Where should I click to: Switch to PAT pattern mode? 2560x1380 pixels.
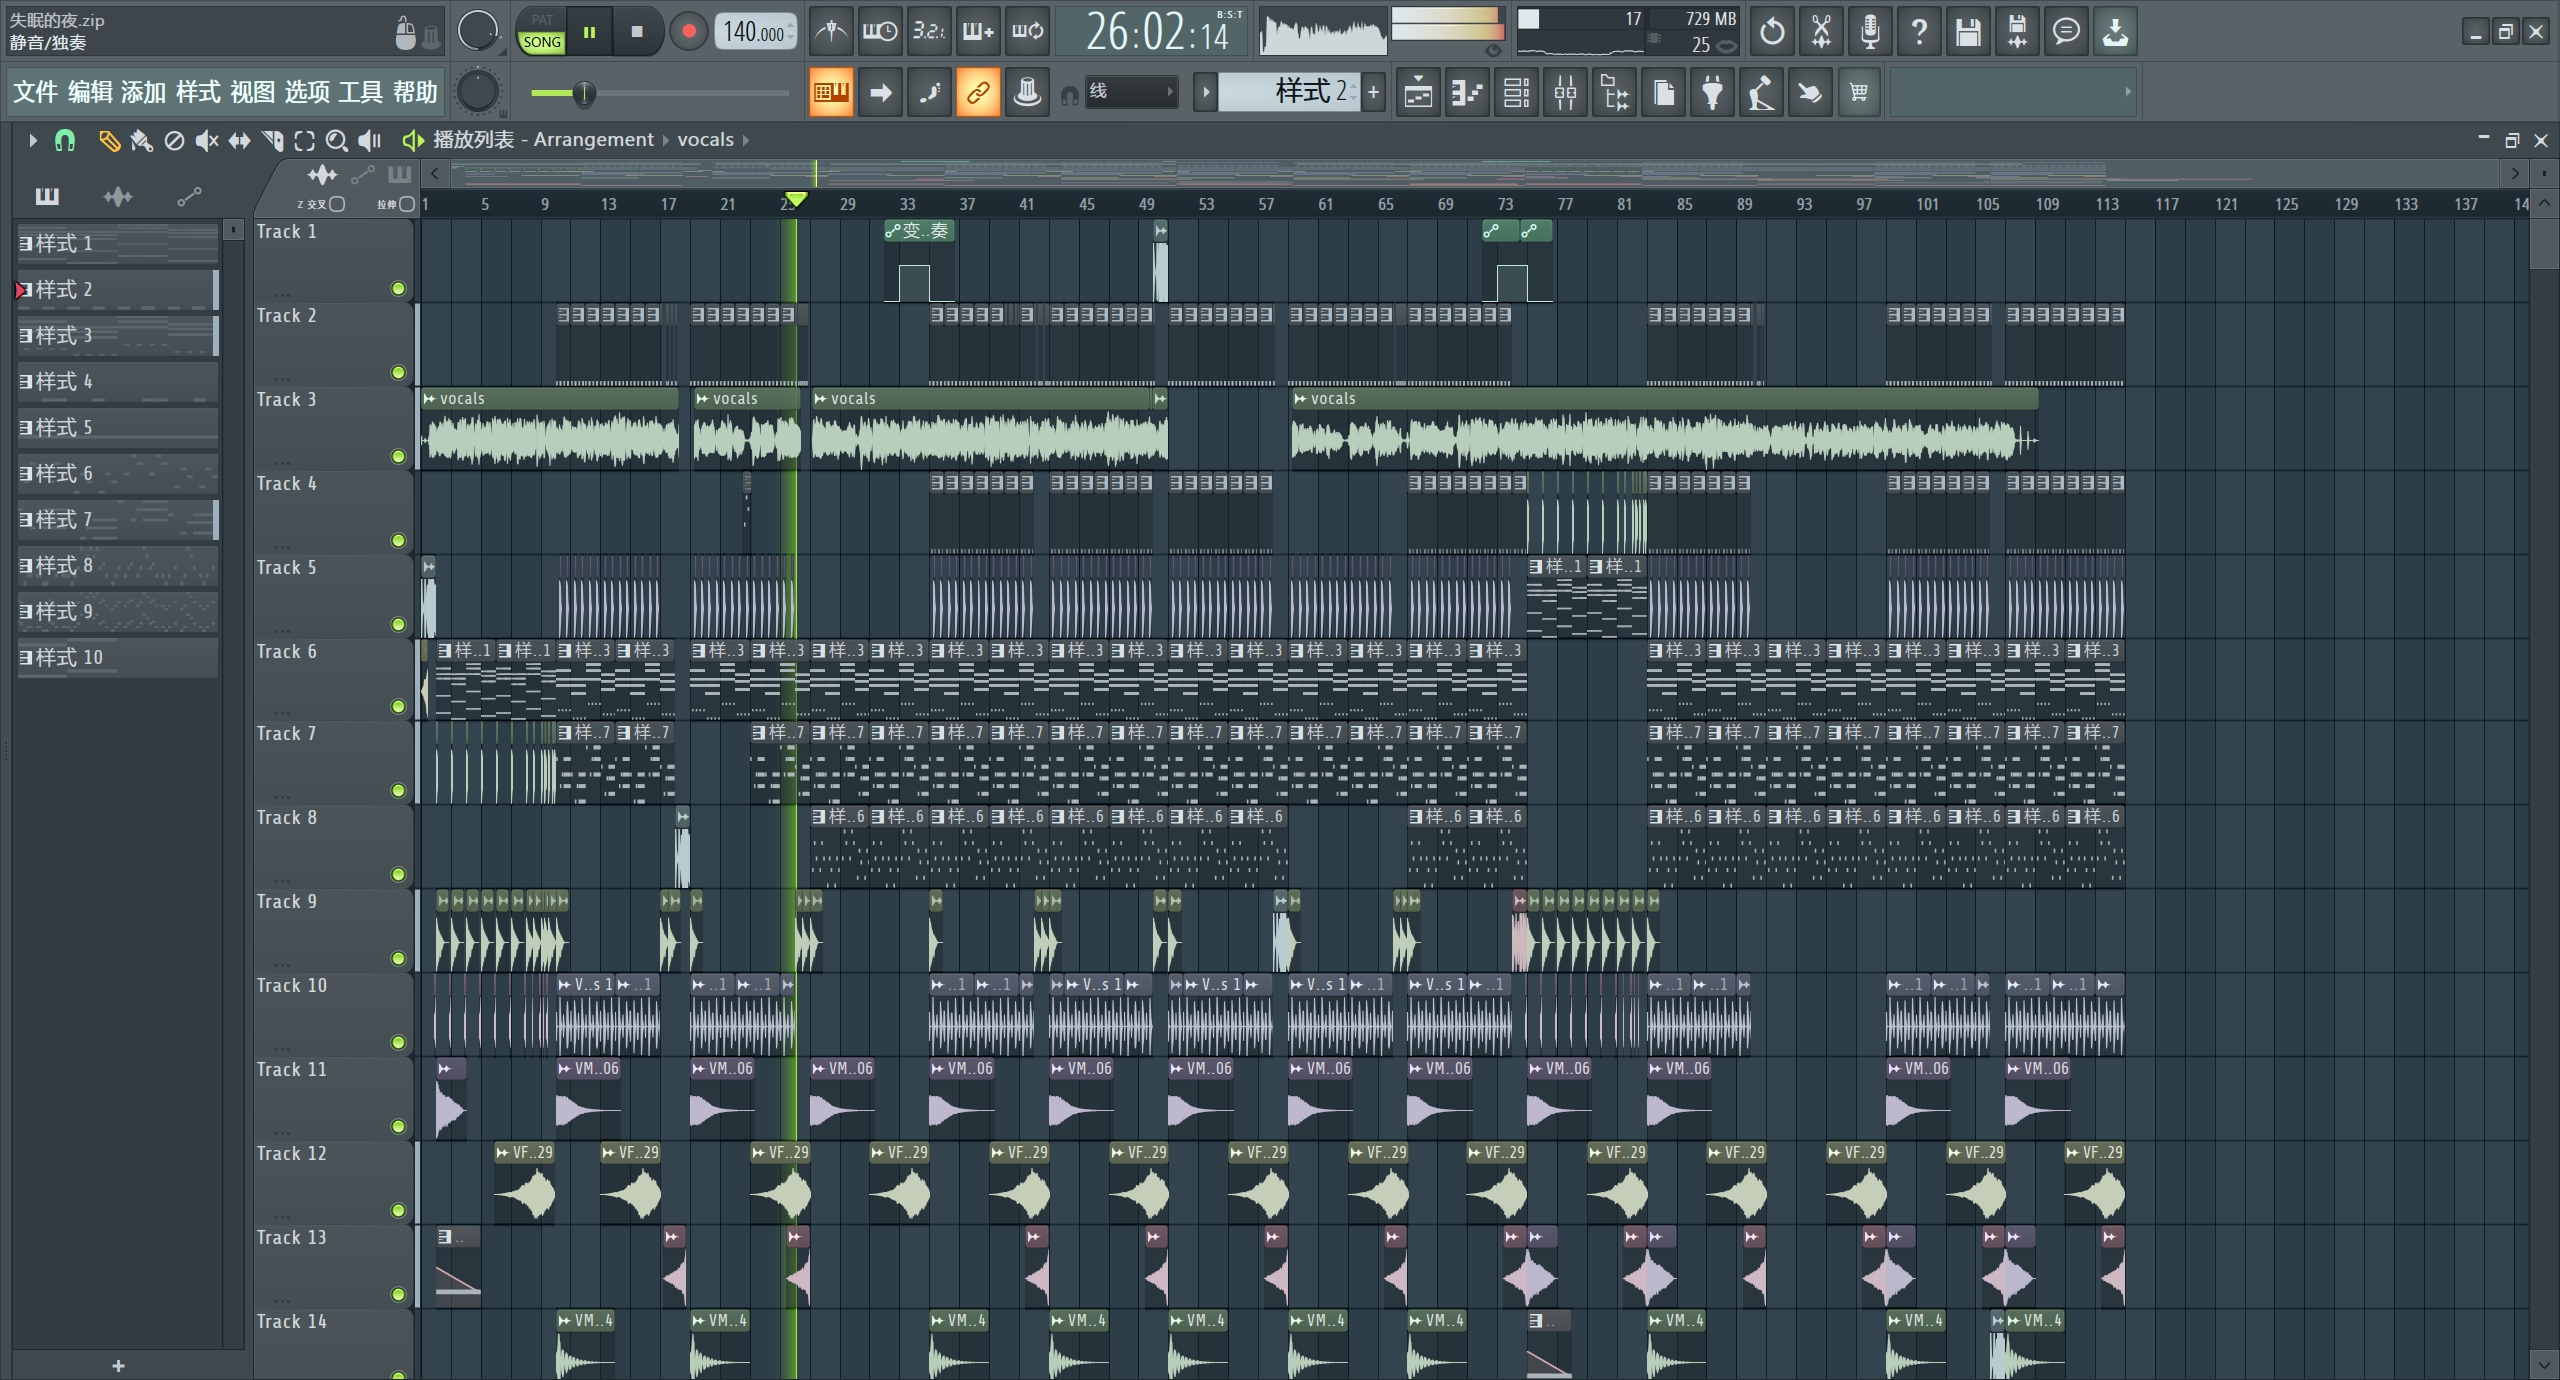(542, 20)
